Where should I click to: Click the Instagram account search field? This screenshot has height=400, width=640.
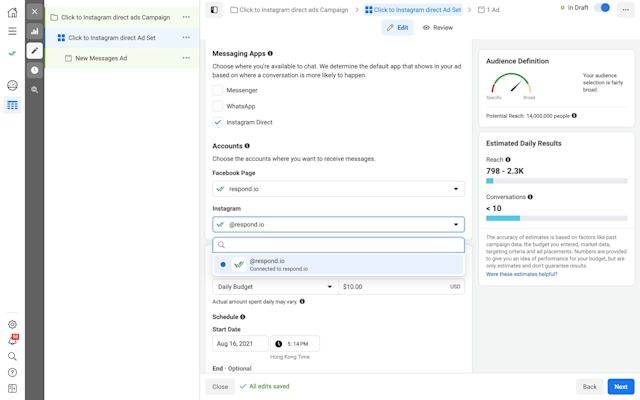coord(338,245)
